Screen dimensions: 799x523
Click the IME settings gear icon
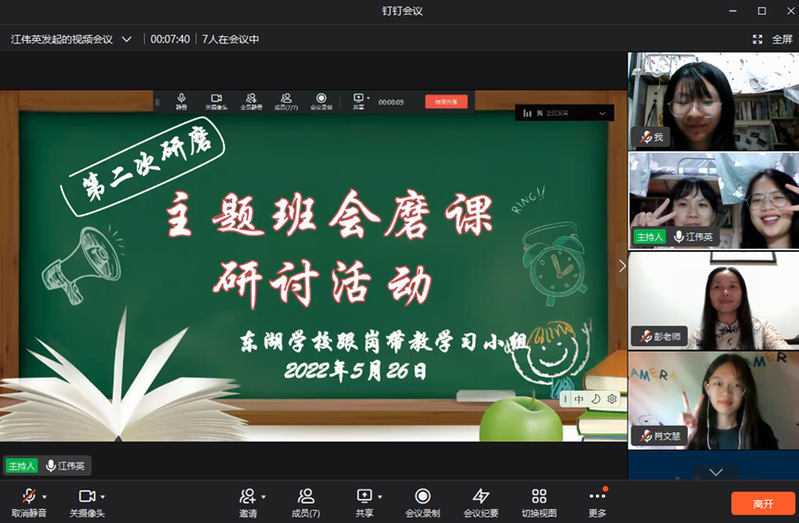coord(612,399)
